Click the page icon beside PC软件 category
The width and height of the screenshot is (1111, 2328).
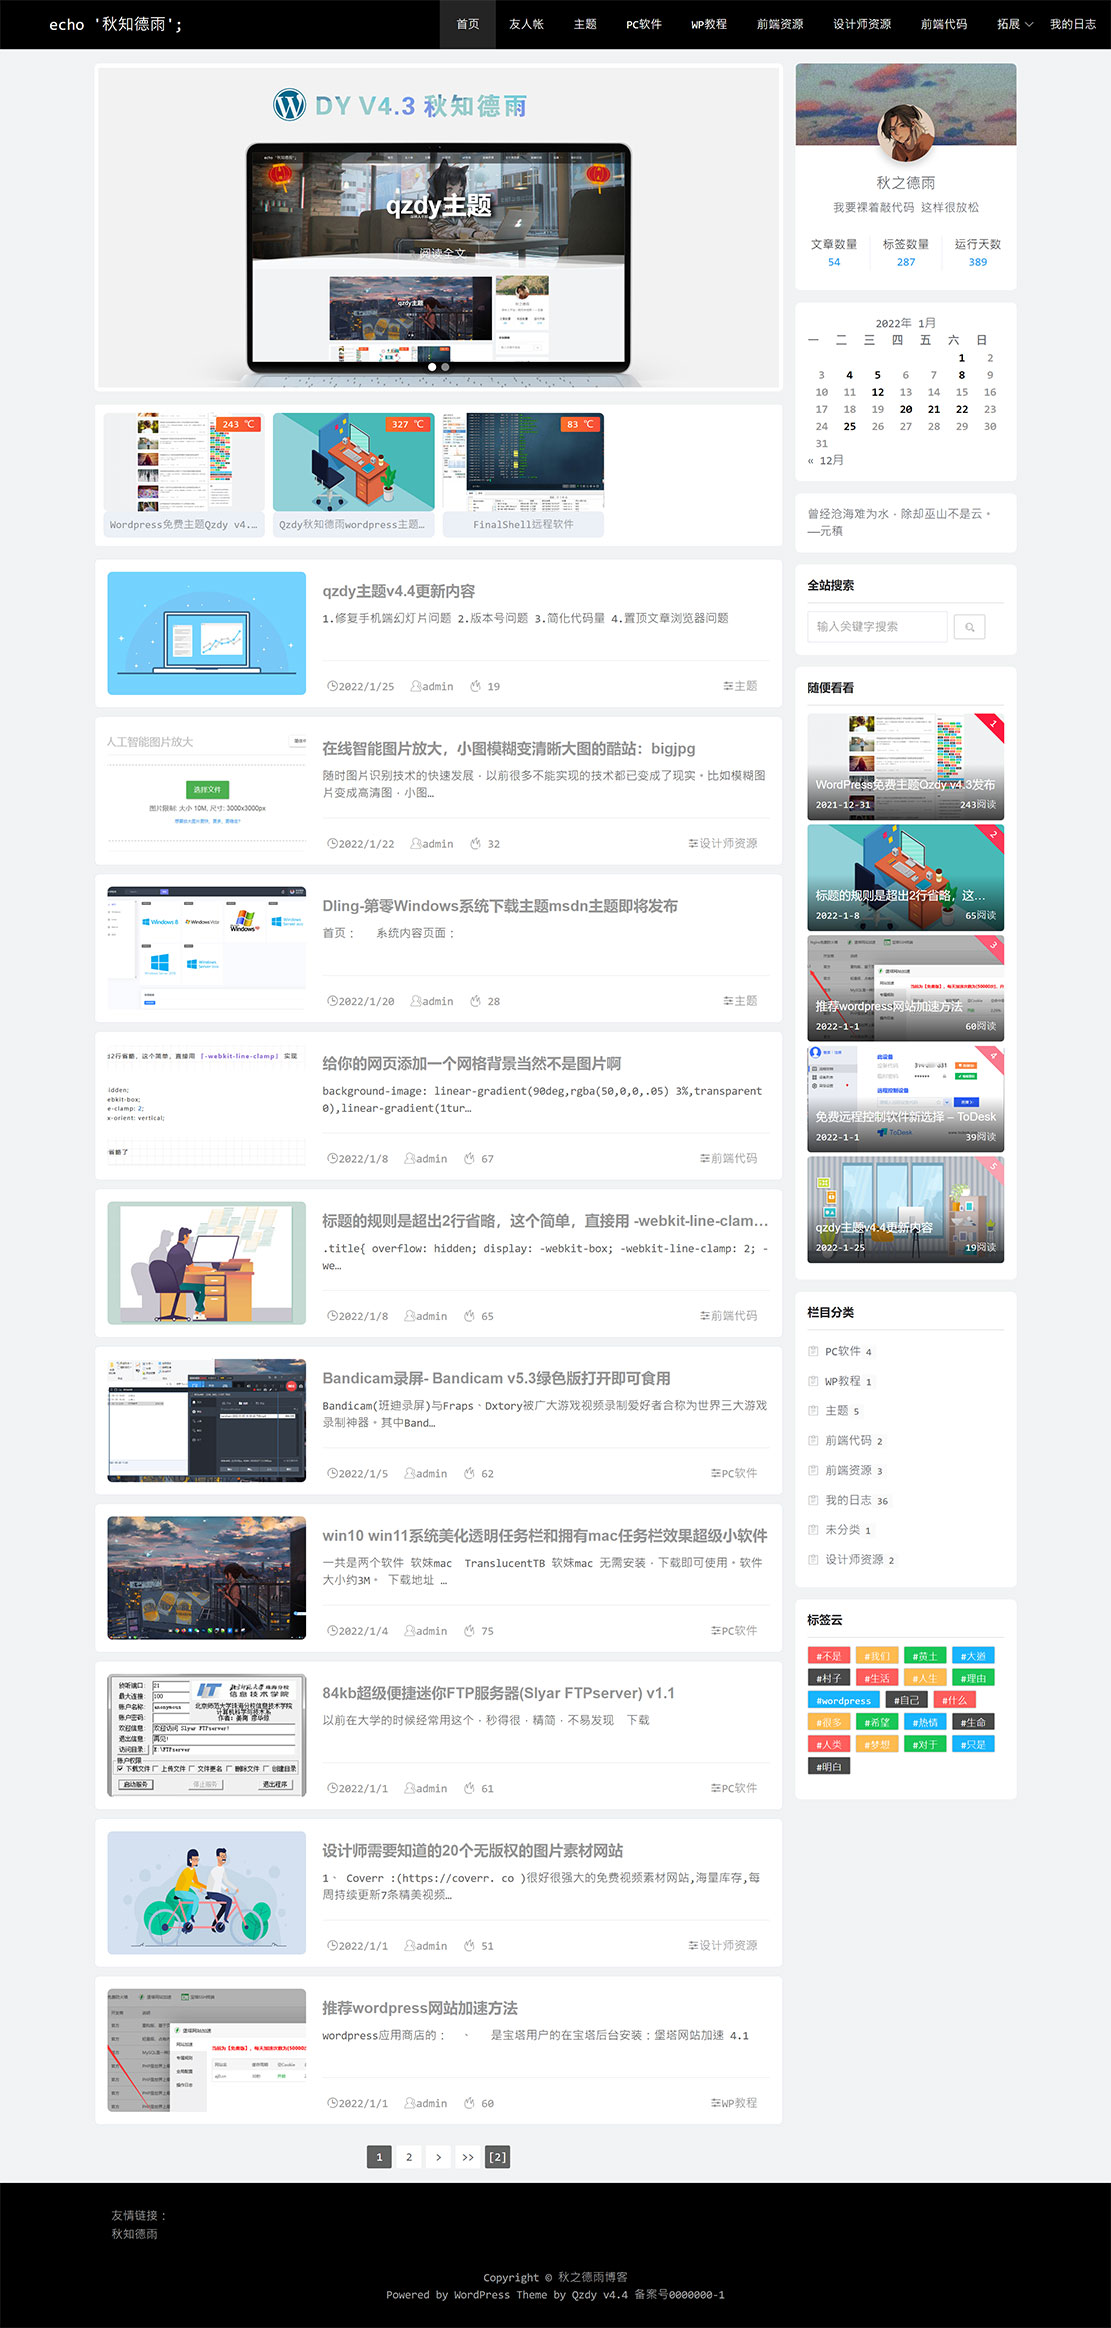(813, 1351)
